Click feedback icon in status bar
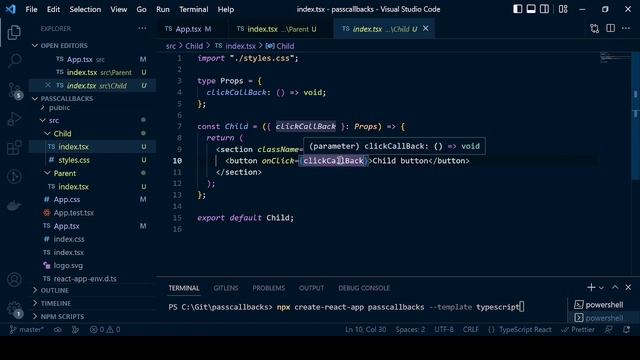640x360 pixels. click(609, 329)
